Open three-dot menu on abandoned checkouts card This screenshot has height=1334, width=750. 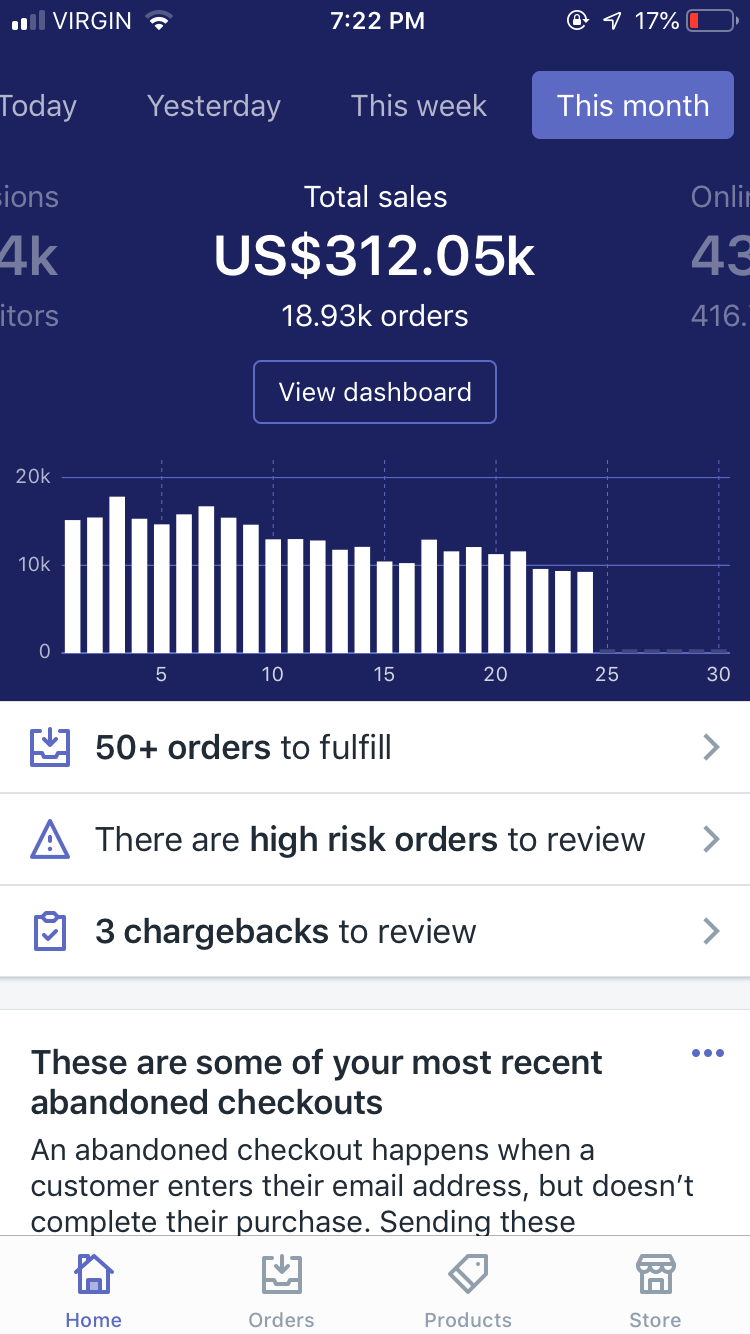[x=707, y=1053]
